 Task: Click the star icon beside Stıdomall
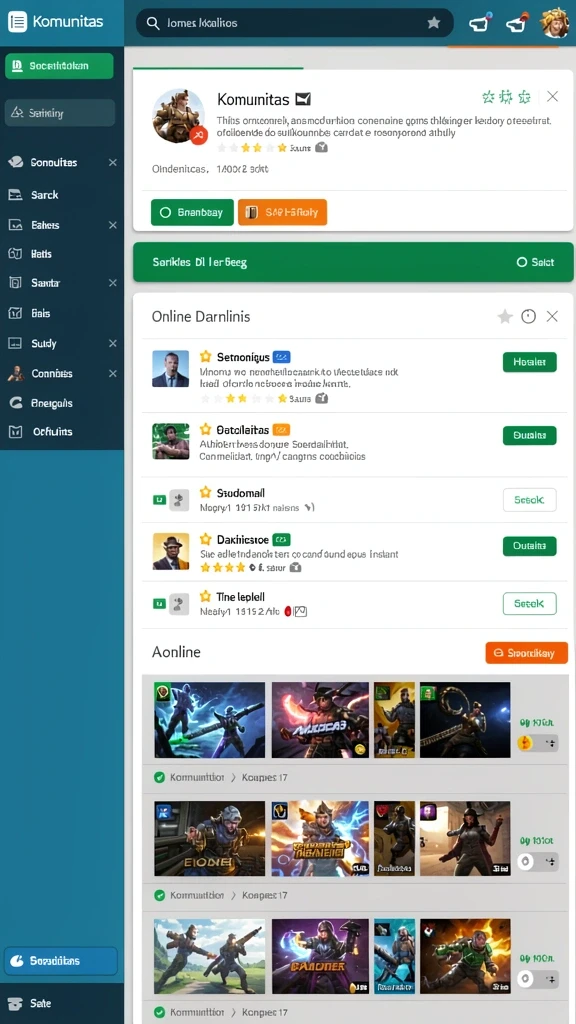click(x=206, y=492)
